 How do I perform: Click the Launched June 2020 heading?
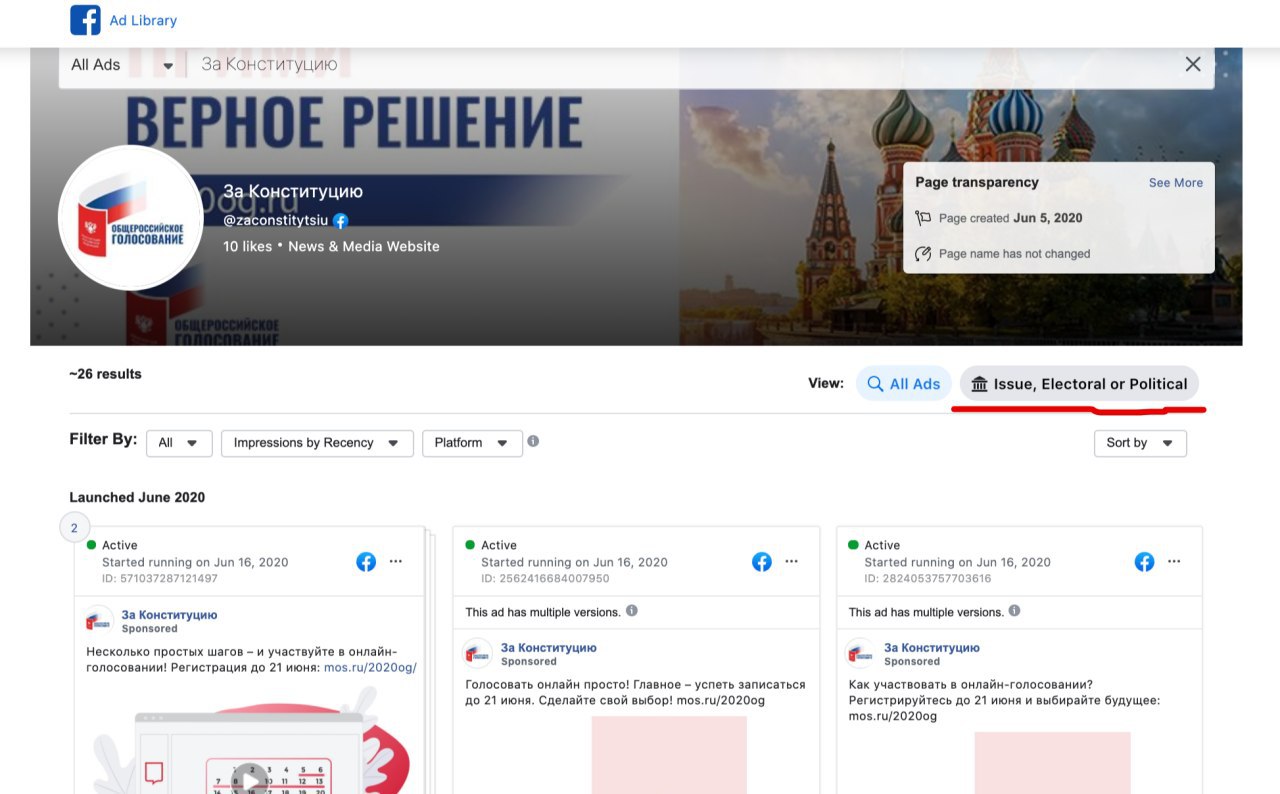pos(137,497)
